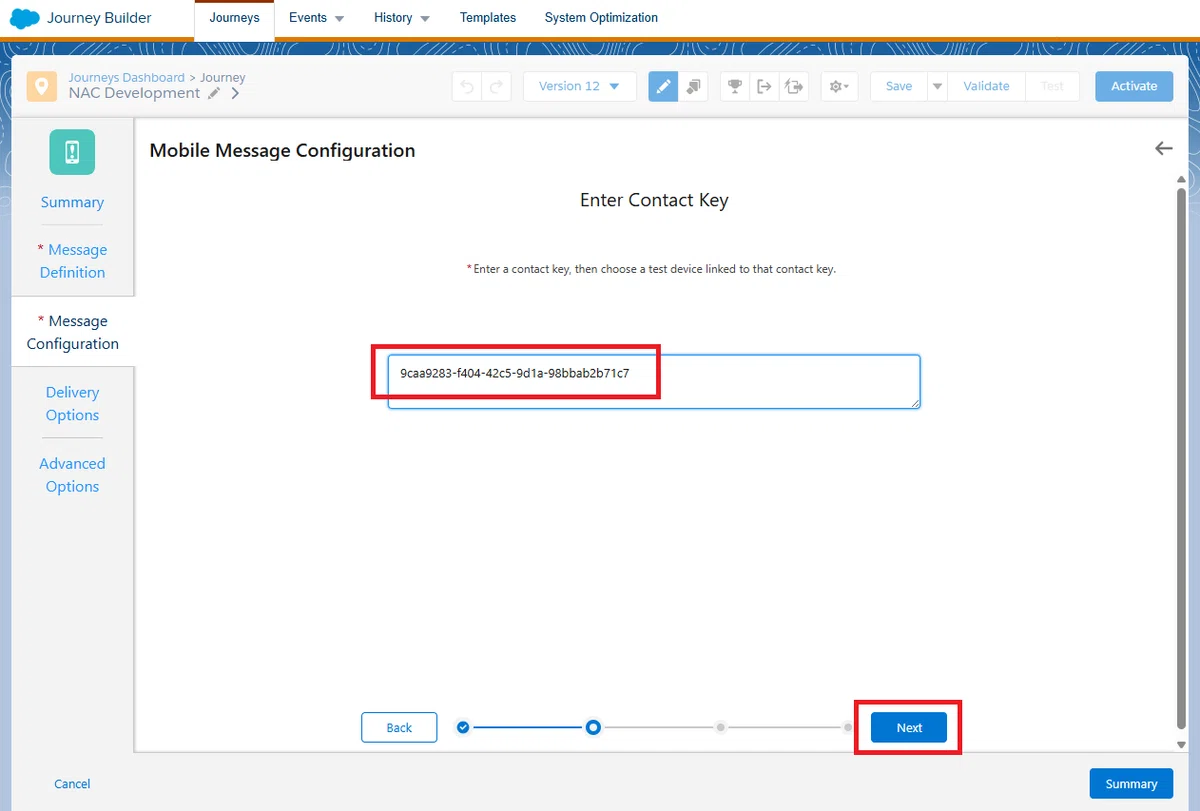Open the History menu
The height and width of the screenshot is (811, 1200).
pyautogui.click(x=402, y=18)
